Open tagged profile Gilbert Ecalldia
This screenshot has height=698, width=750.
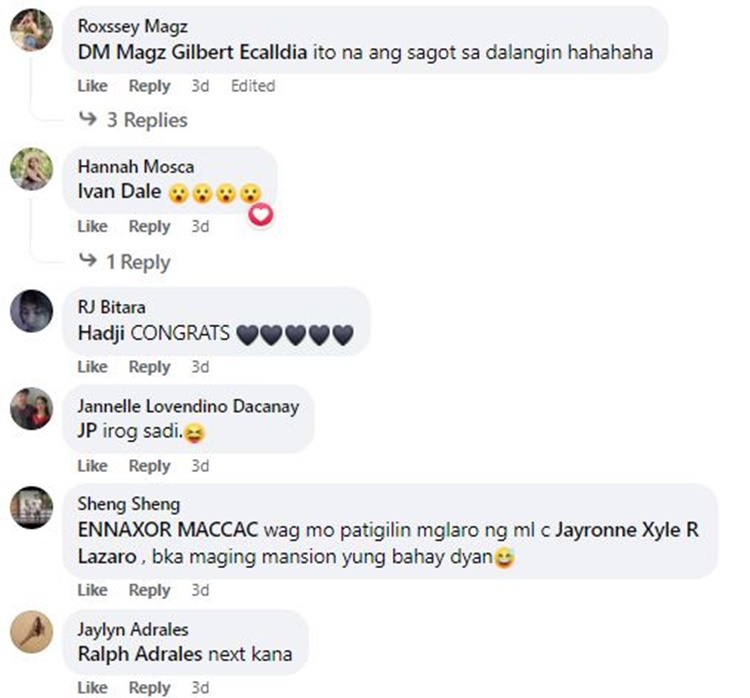click(x=239, y=52)
